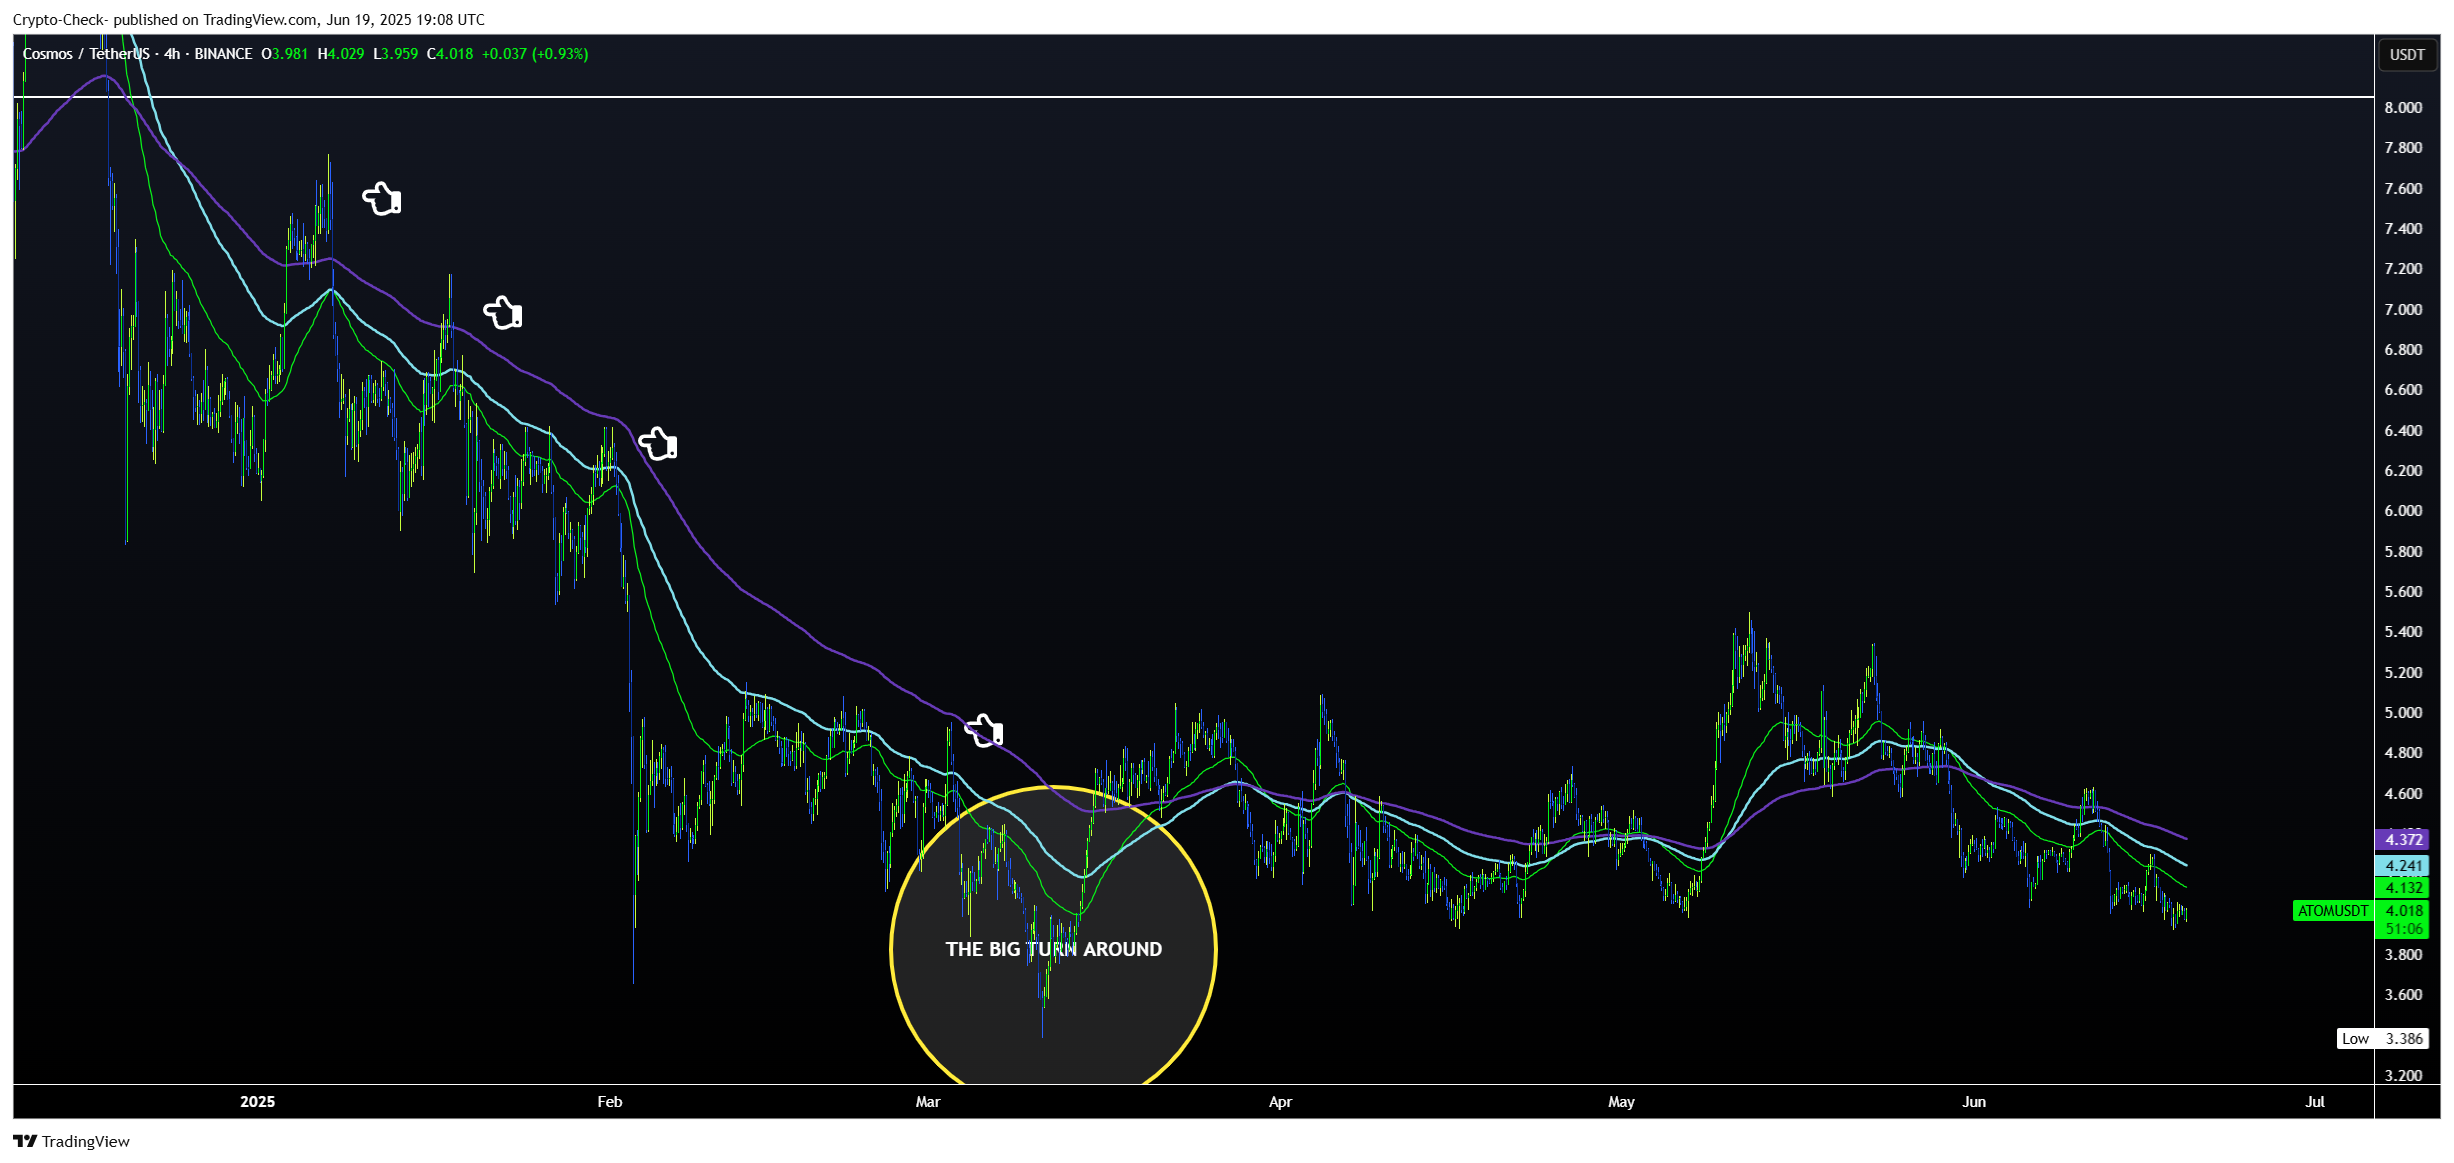Click the Low 3.386 price label
Screen dimensions: 2454x1163
coord(2383,1038)
